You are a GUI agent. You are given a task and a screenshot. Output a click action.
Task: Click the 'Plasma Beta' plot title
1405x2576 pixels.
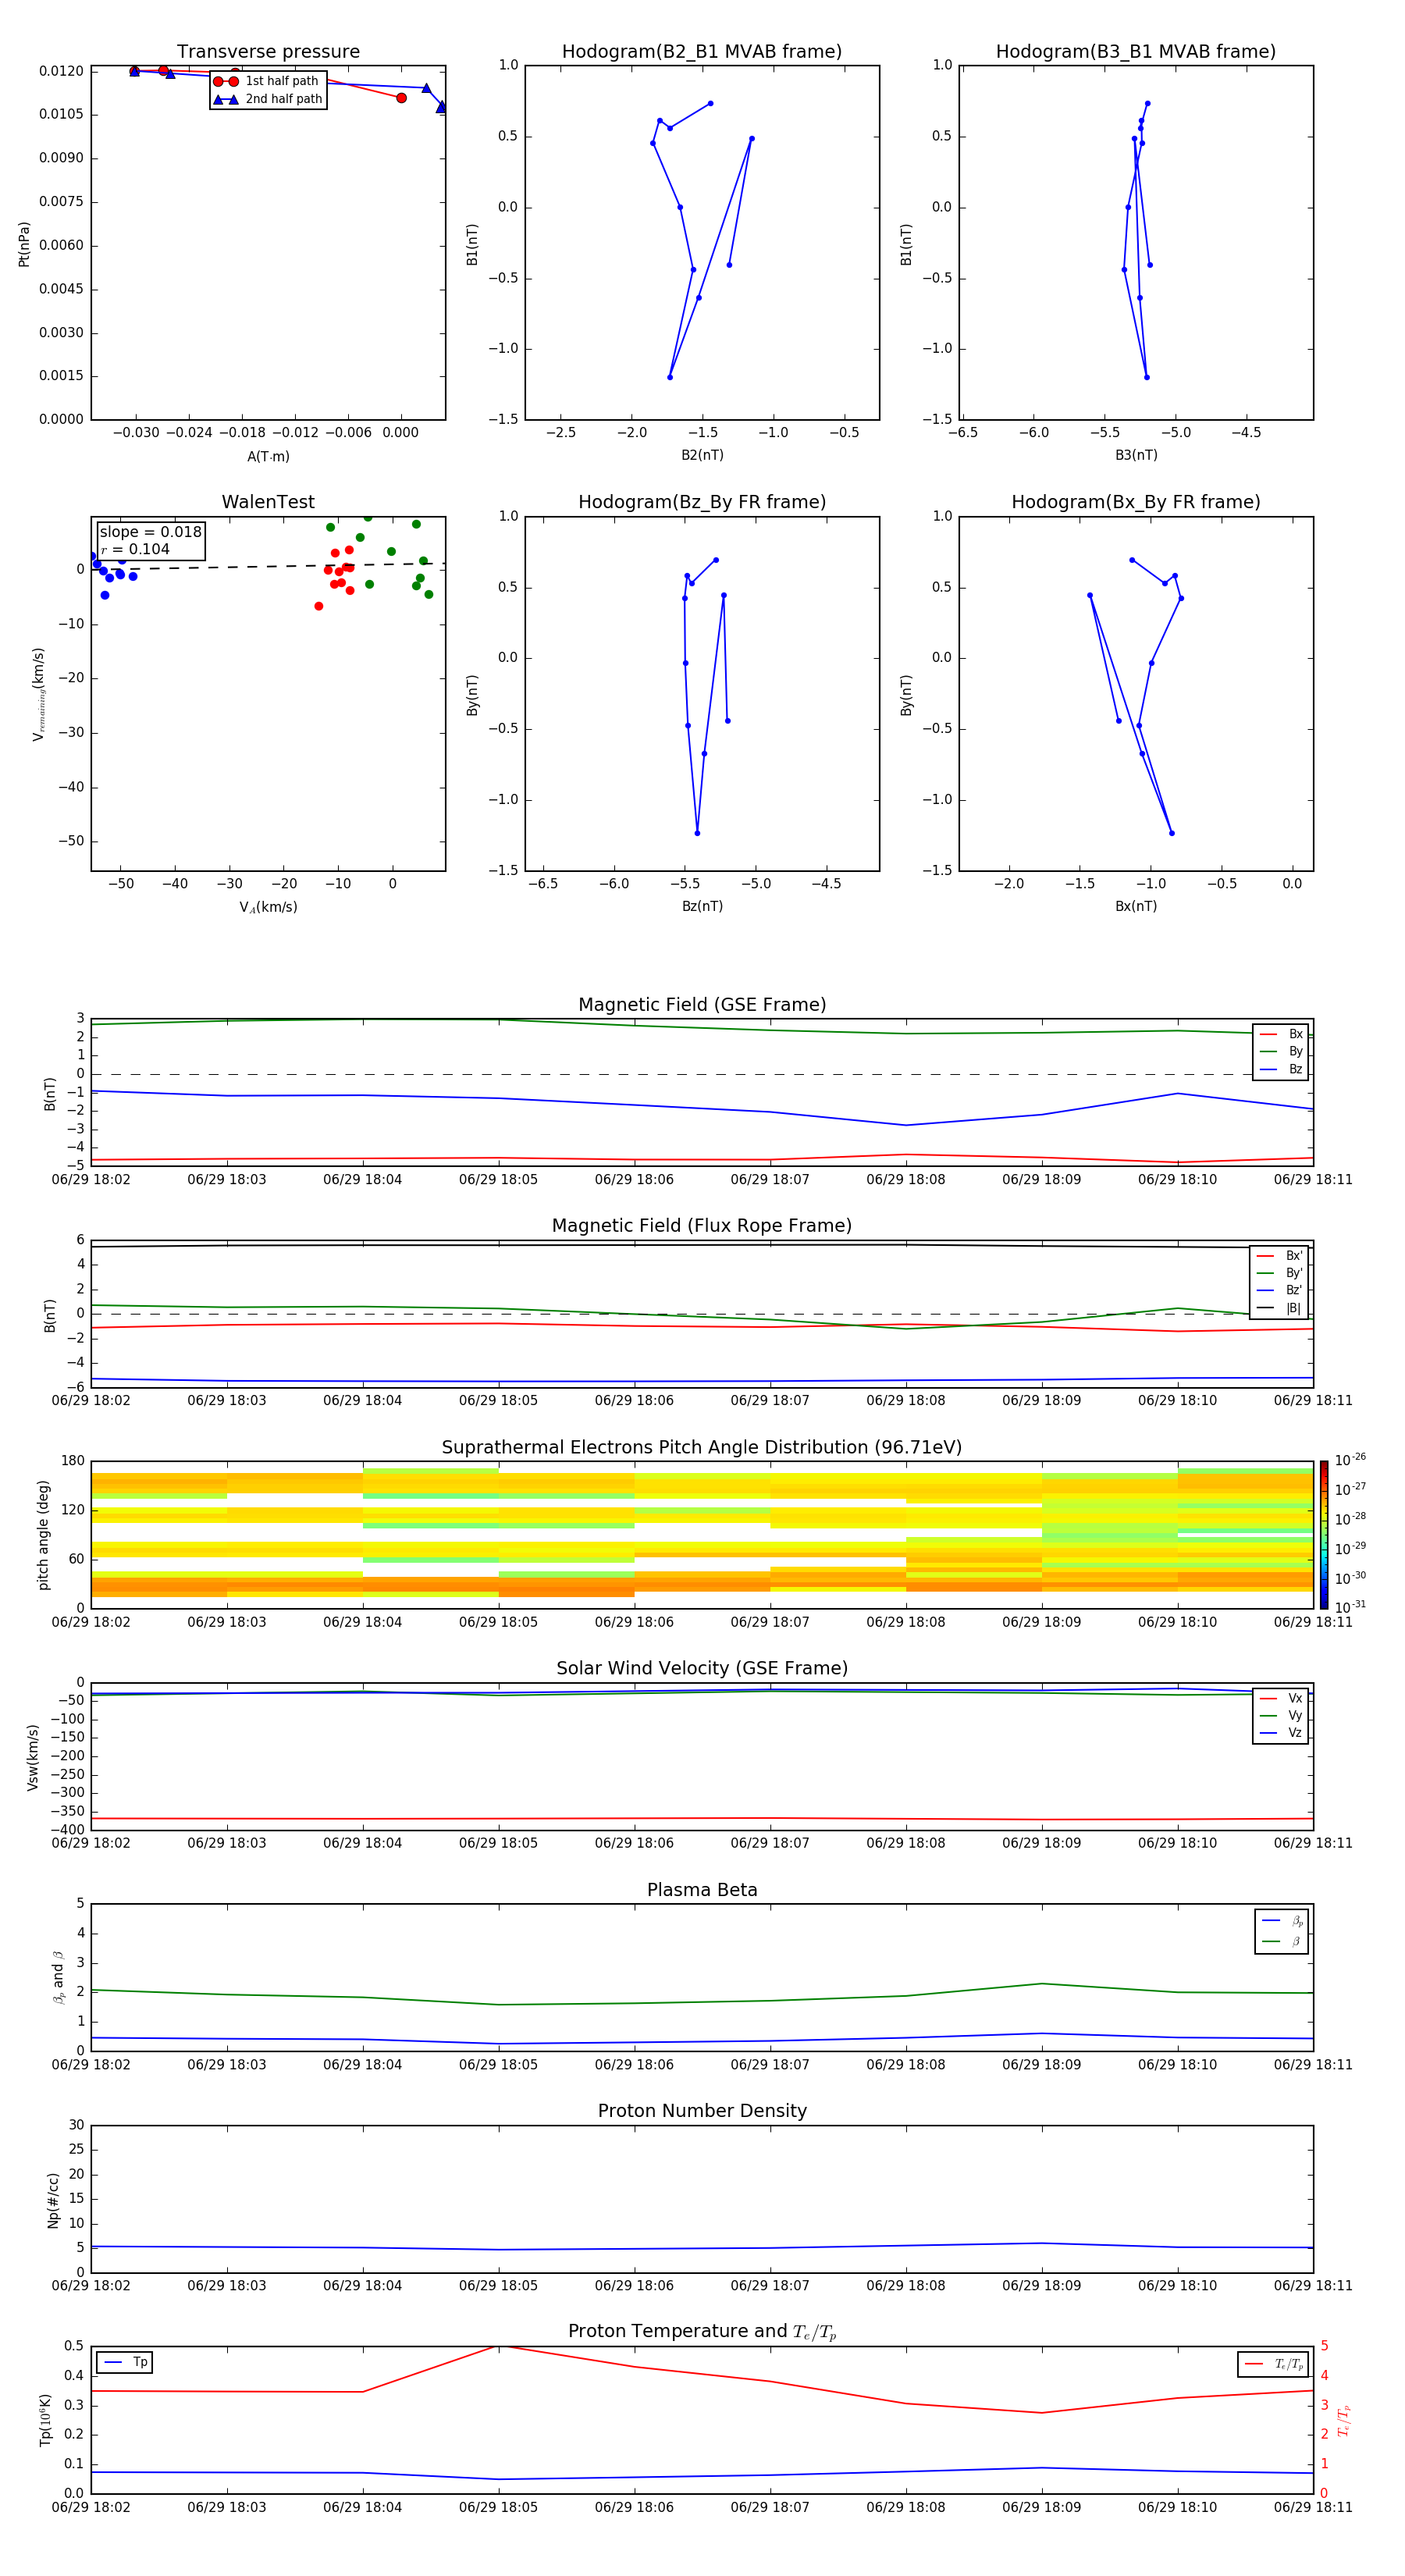point(702,1891)
